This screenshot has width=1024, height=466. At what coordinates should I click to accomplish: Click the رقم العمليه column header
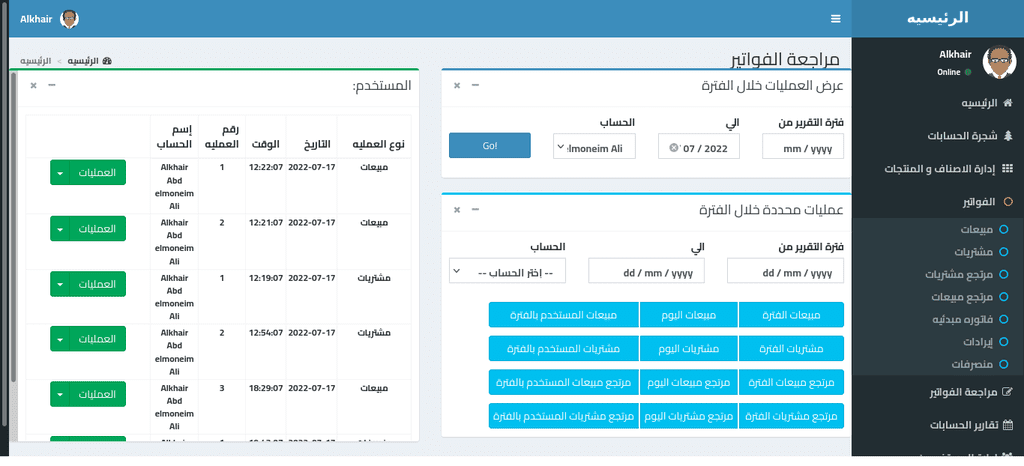click(221, 138)
